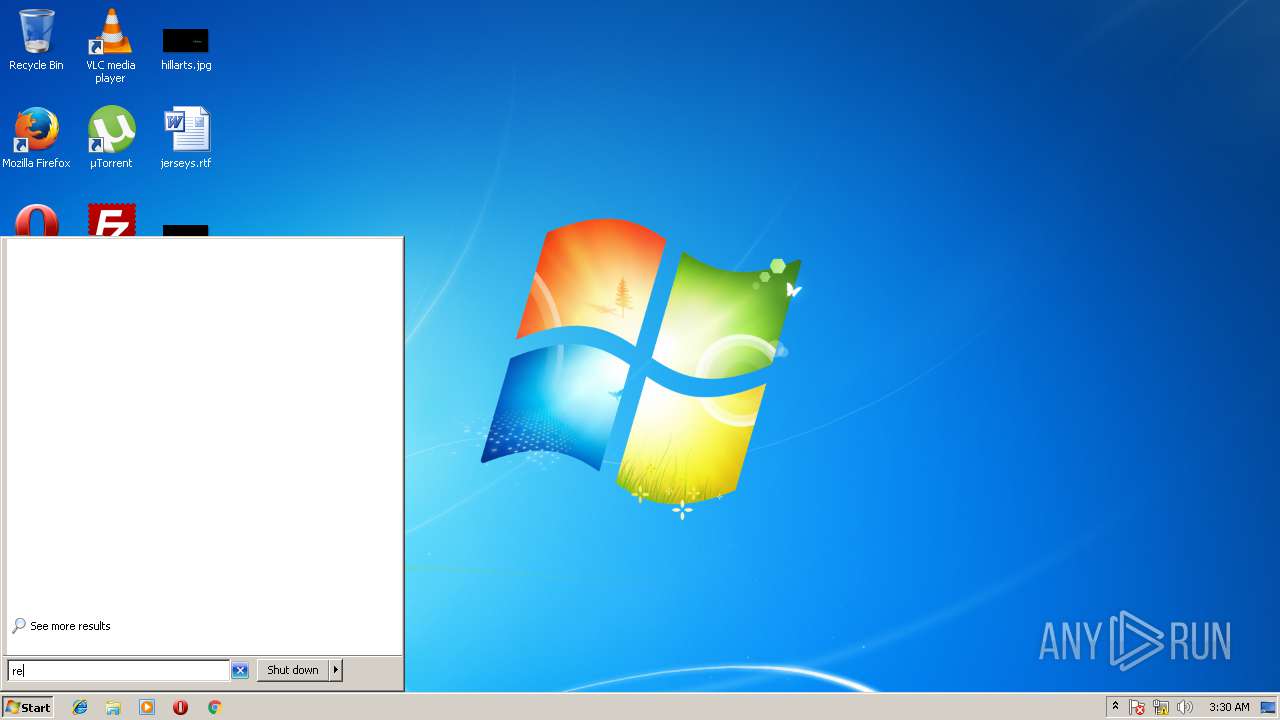Click the Shut down button

[x=293, y=670]
